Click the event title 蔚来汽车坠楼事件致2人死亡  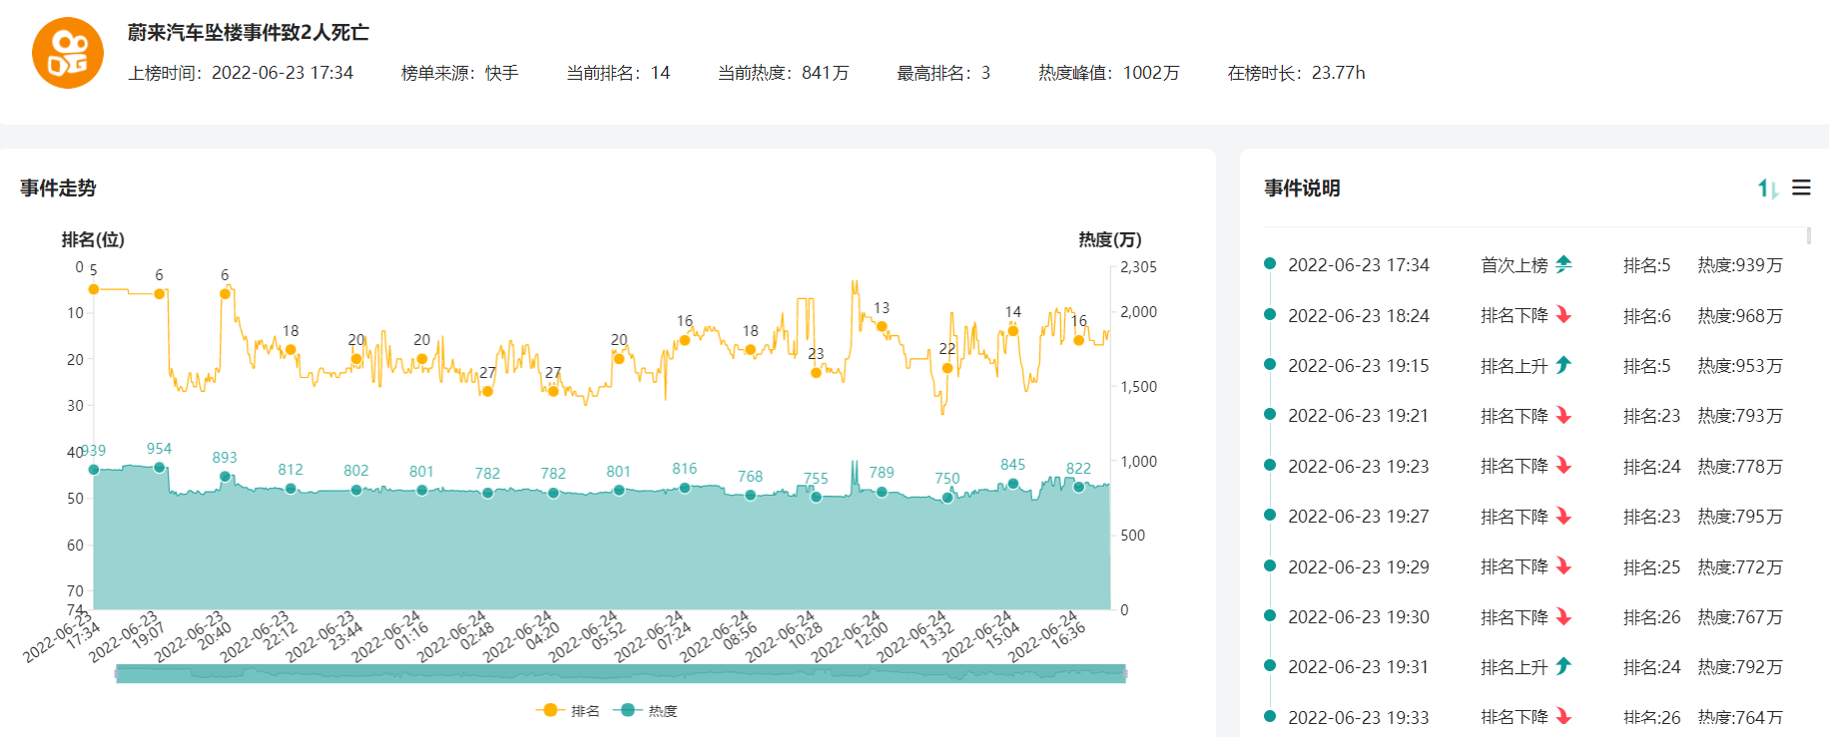248,33
